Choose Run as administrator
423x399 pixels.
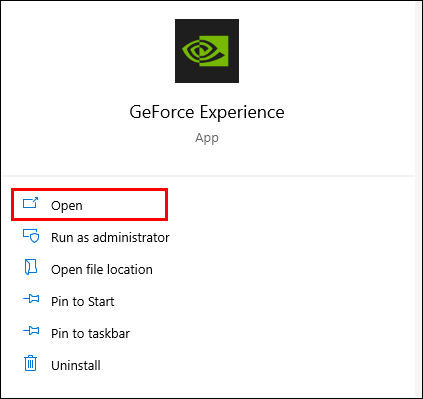pos(110,238)
